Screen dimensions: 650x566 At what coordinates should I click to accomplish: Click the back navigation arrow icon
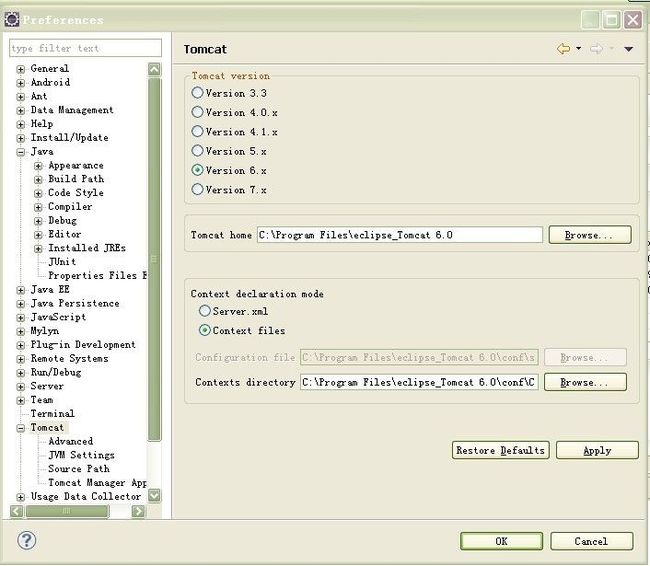[x=563, y=49]
